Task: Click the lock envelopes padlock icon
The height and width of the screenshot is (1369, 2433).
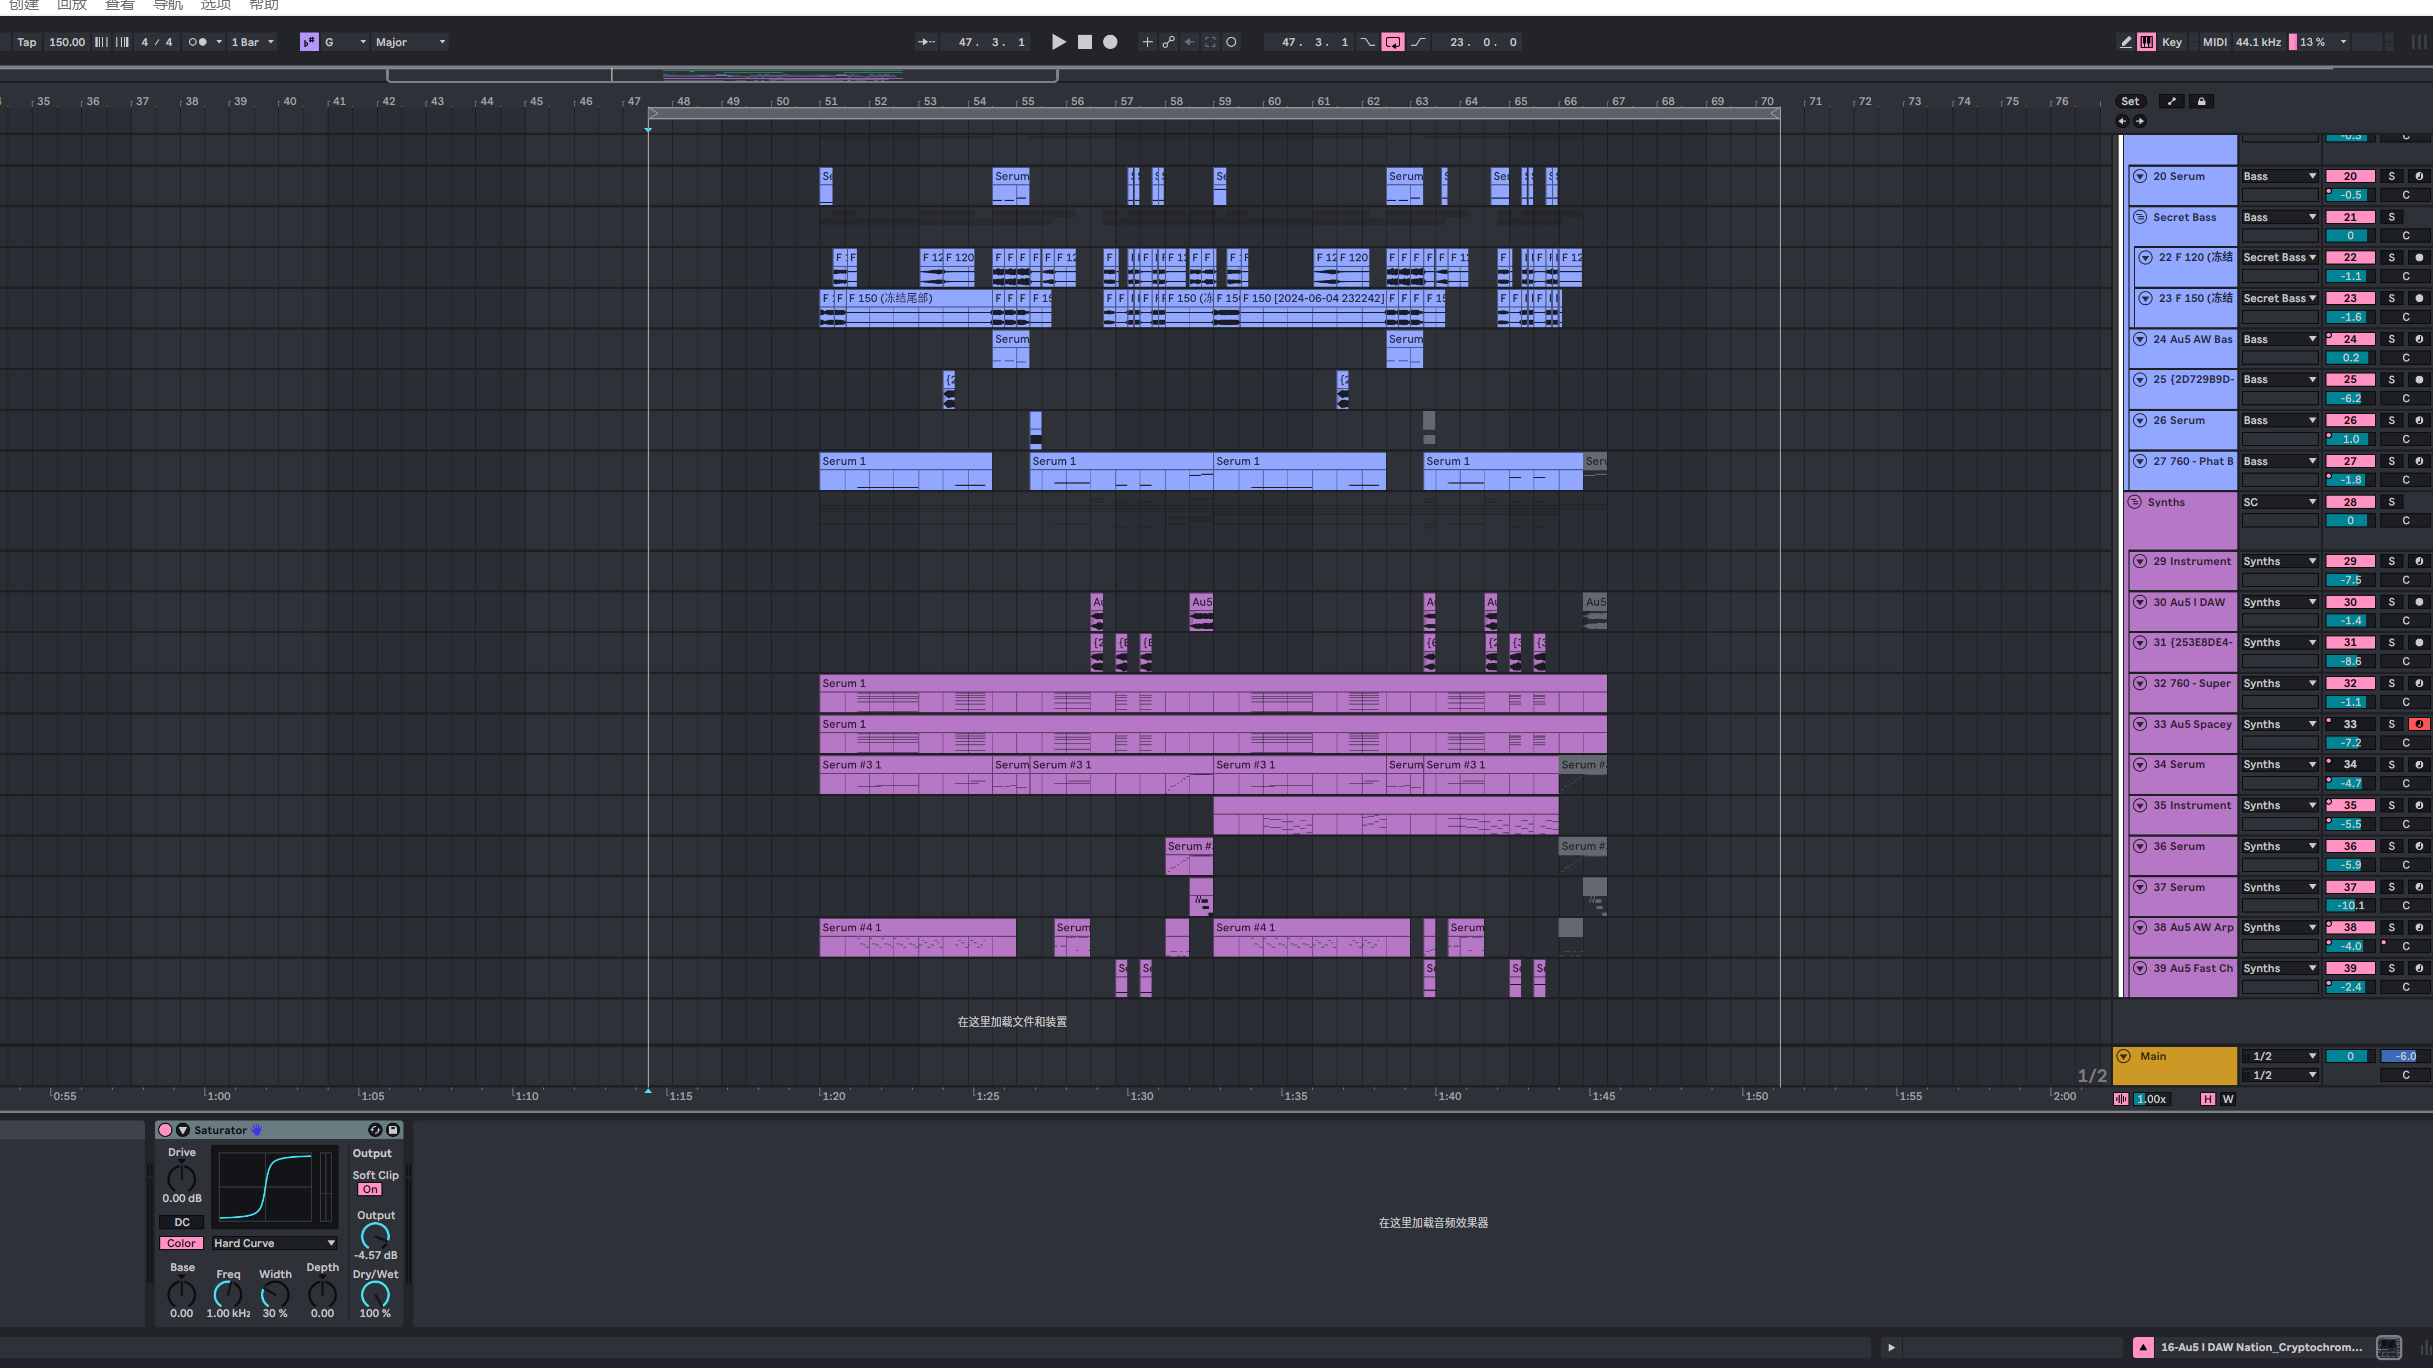Action: (2201, 101)
